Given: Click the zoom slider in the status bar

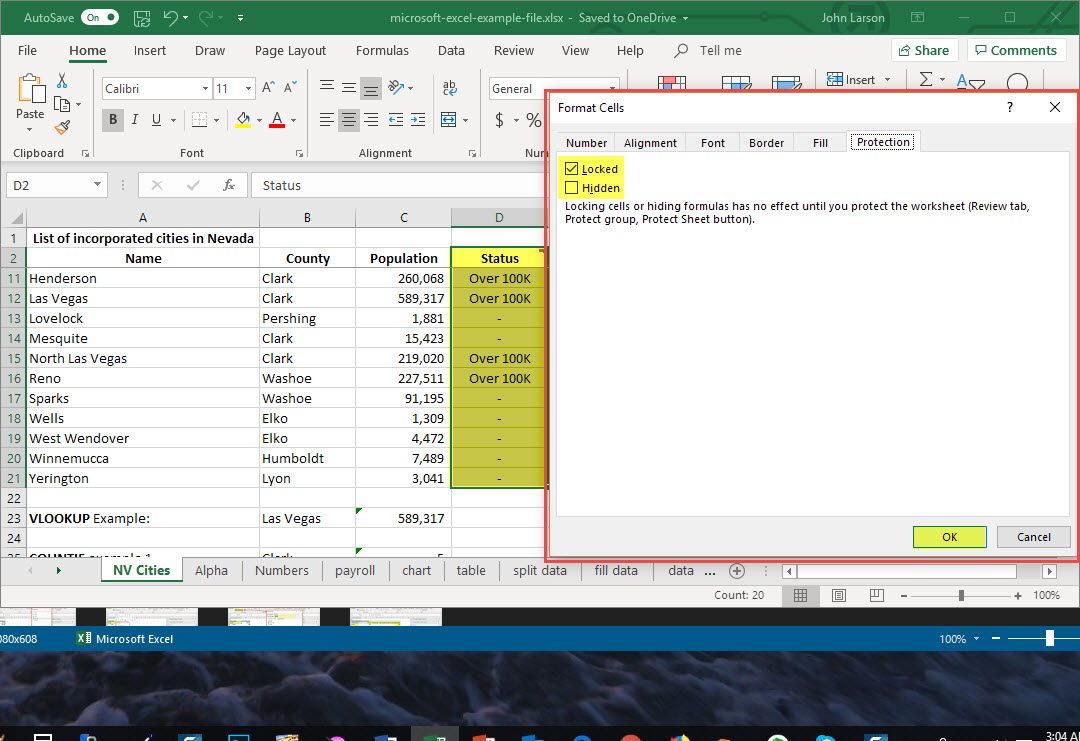Looking at the screenshot, I should 961,595.
